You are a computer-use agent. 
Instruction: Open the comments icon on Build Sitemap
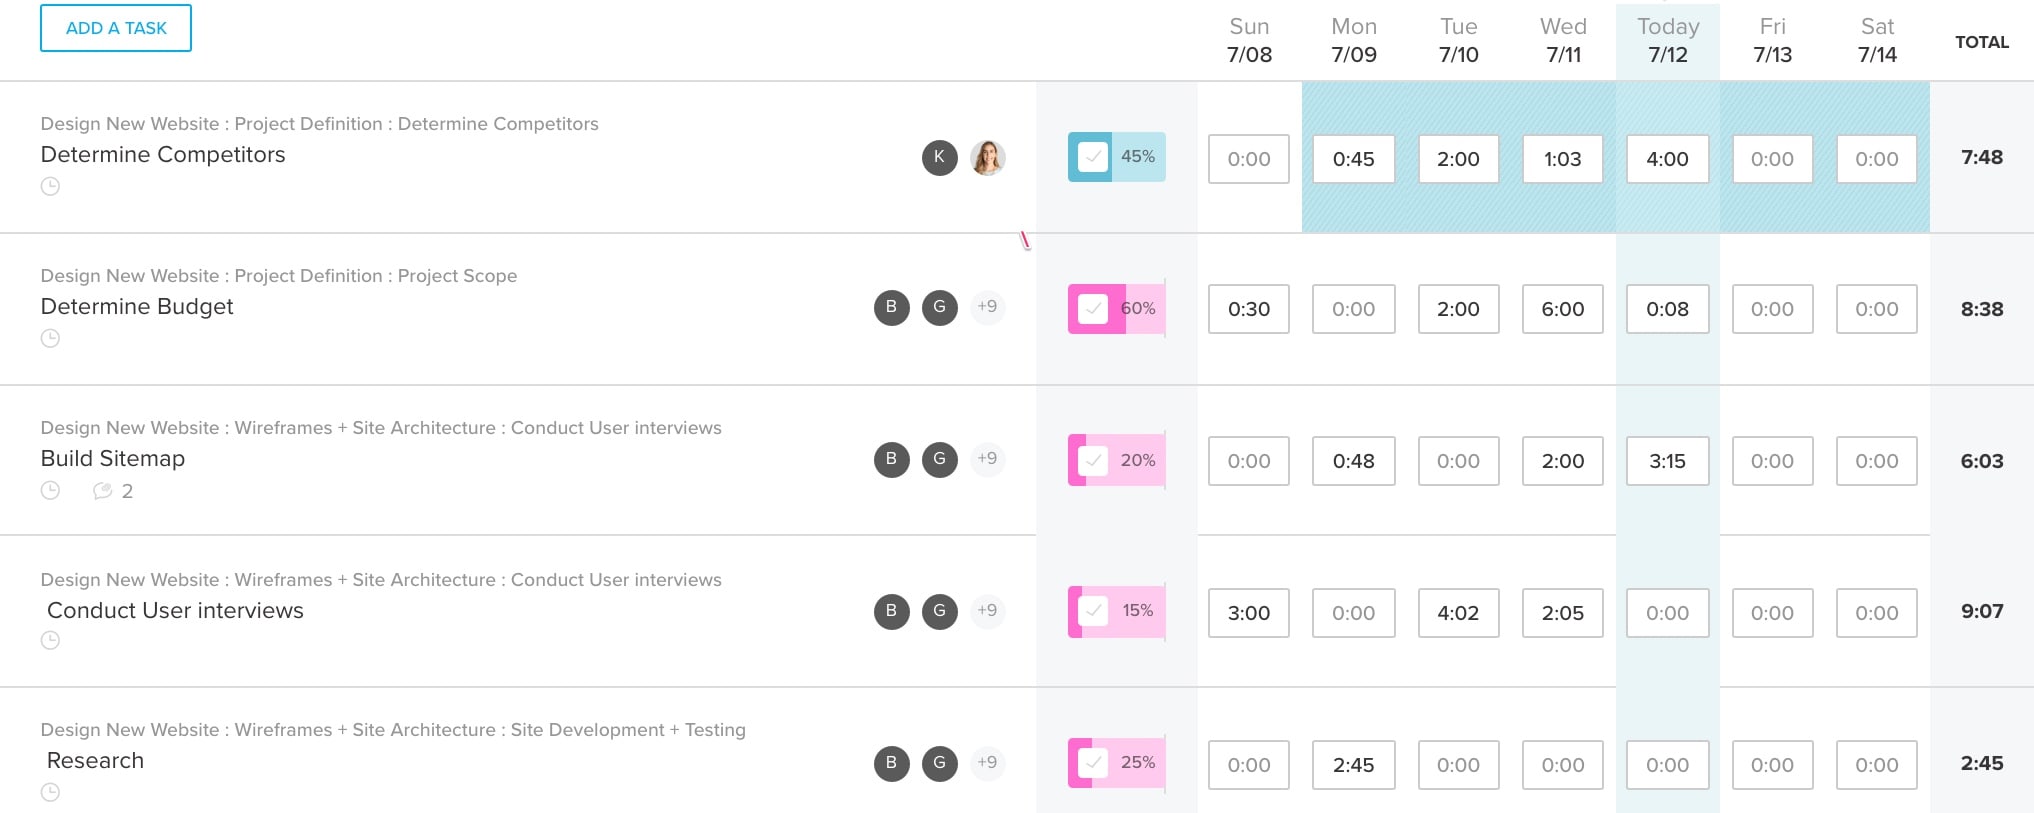point(102,491)
